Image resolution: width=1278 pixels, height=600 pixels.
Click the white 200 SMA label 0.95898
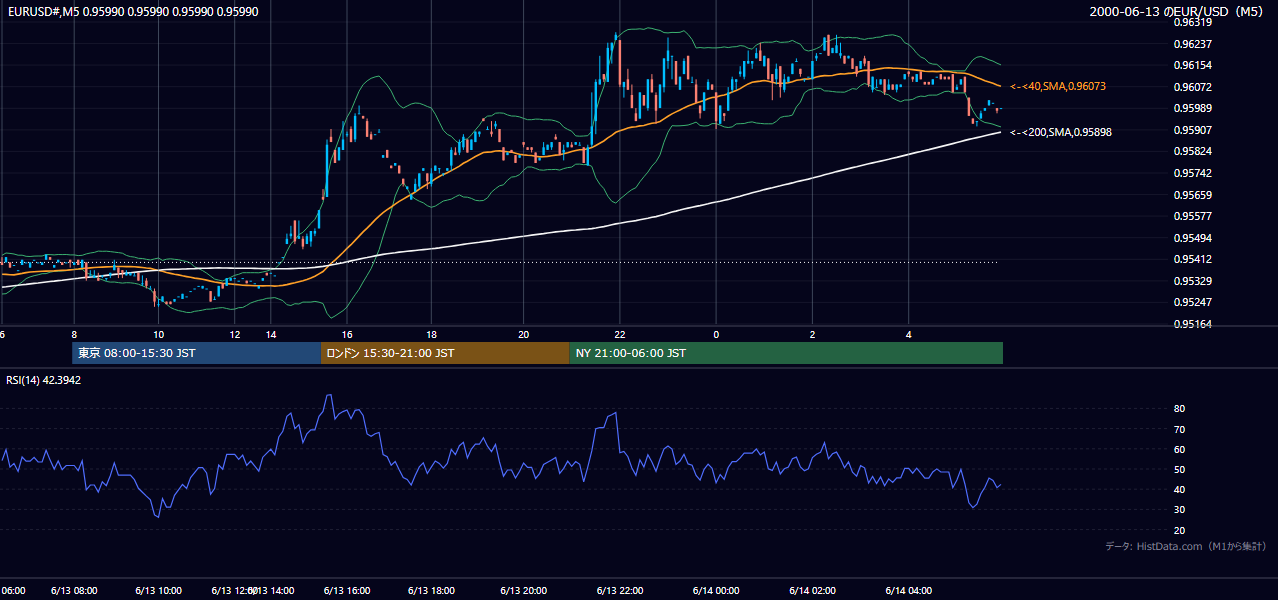tap(1061, 132)
